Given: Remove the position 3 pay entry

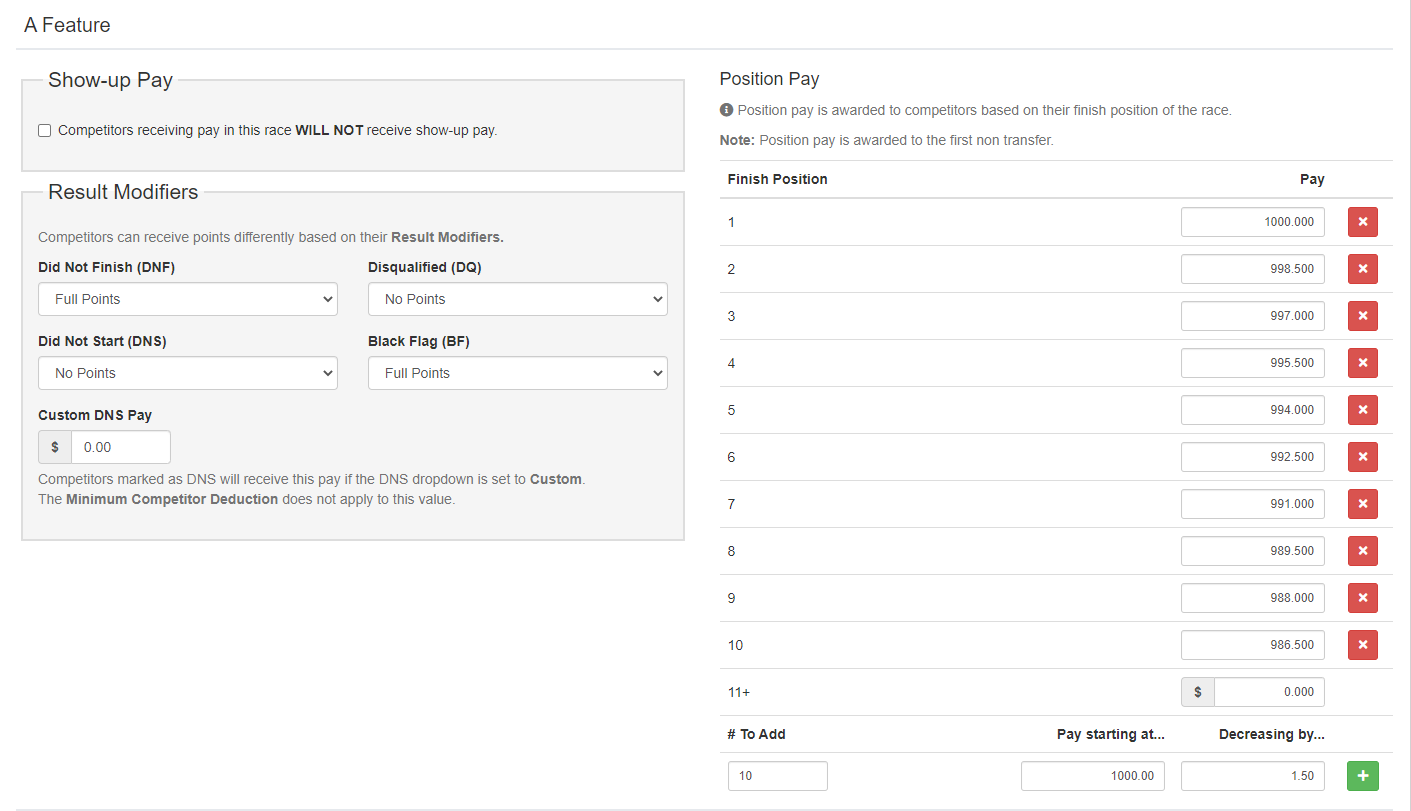Looking at the screenshot, I should (x=1362, y=316).
